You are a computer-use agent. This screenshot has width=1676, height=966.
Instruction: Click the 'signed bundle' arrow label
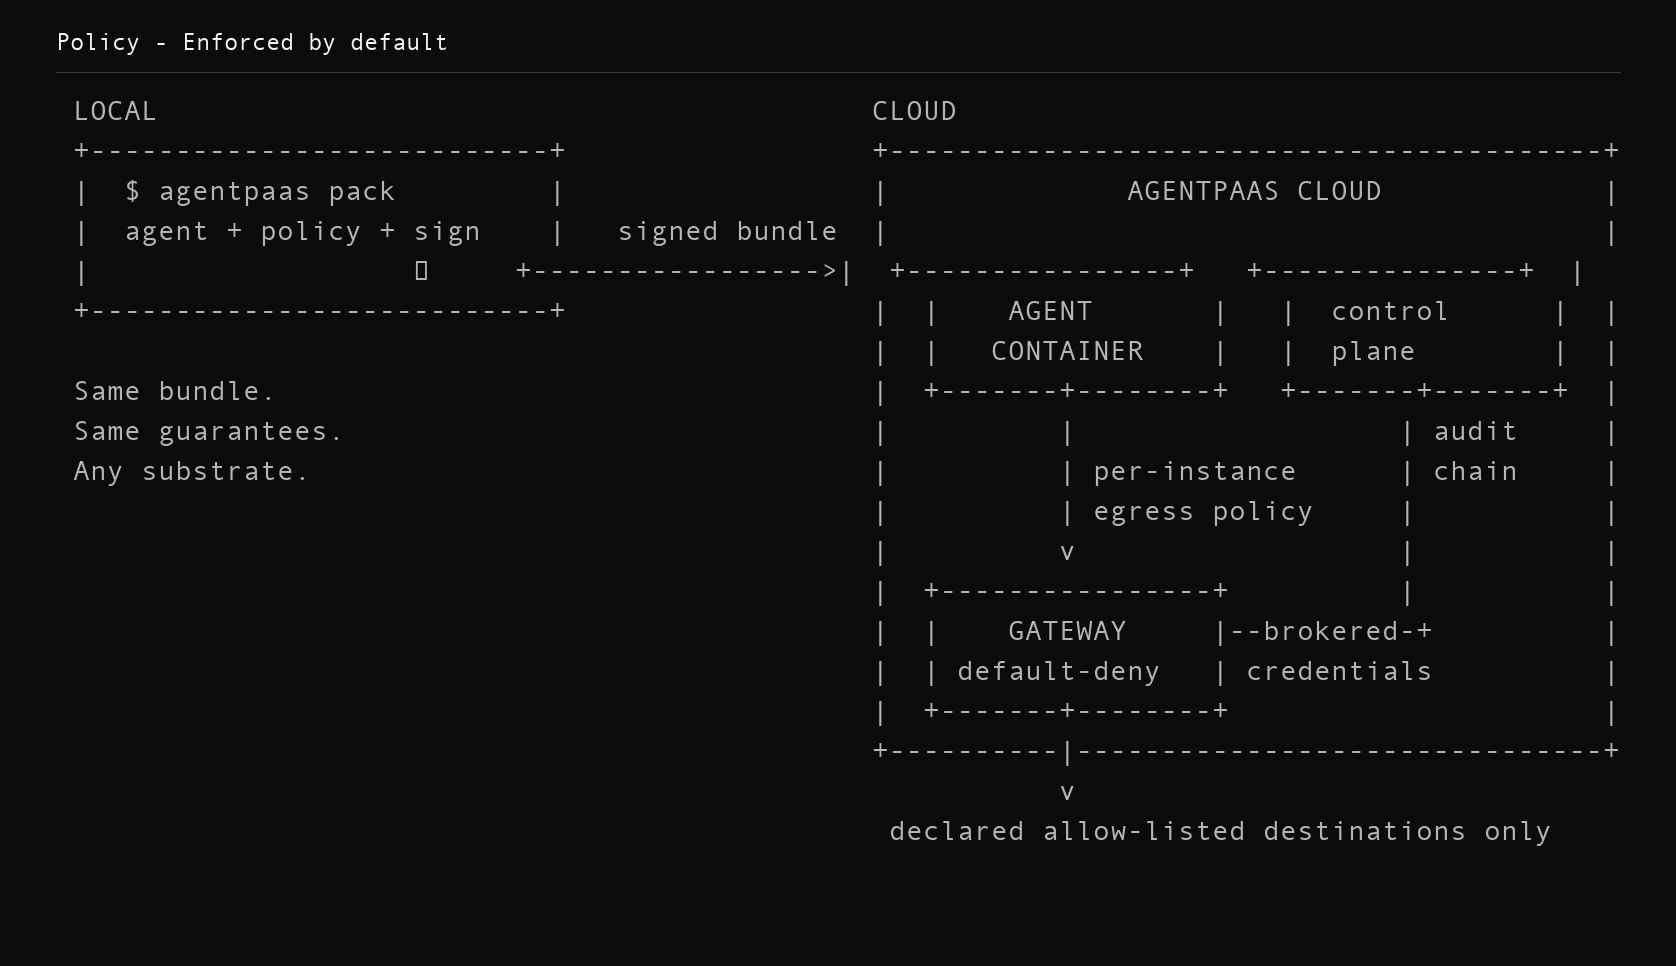click(x=727, y=231)
